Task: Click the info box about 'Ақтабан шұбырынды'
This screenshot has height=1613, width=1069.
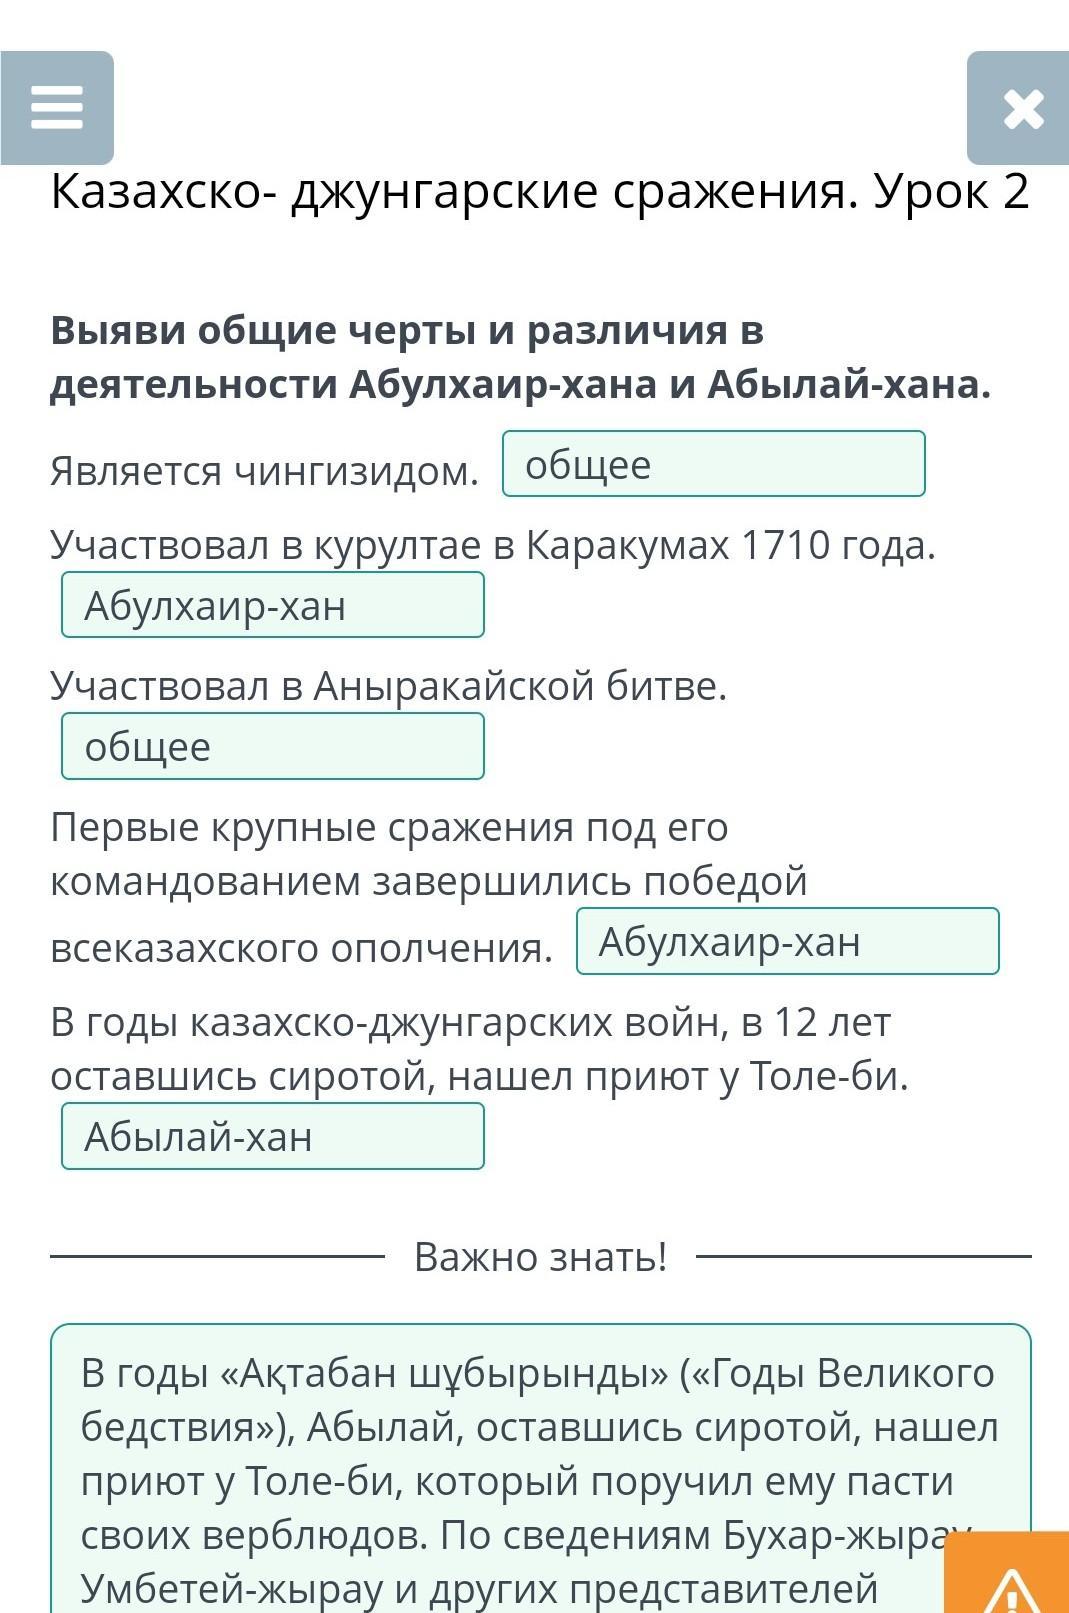Action: click(540, 1468)
